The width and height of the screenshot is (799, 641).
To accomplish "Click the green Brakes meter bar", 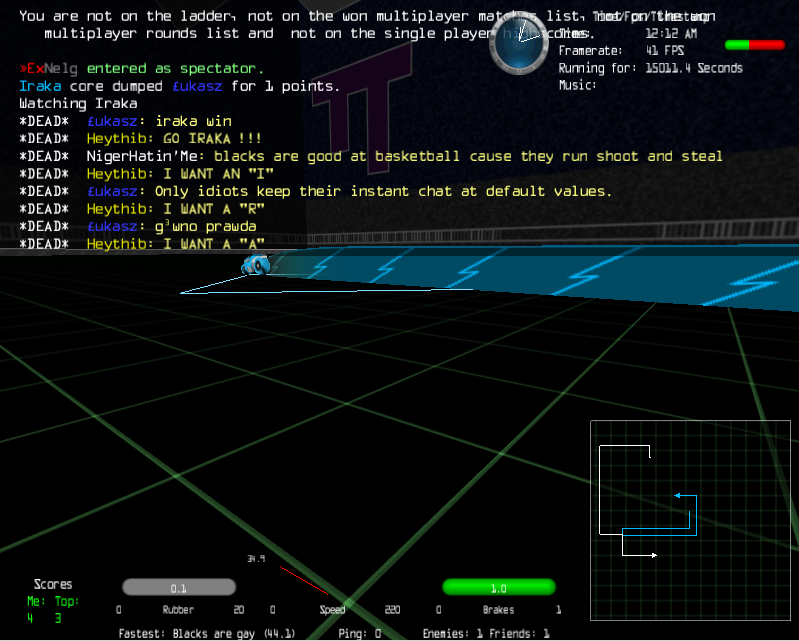I will coord(498,588).
